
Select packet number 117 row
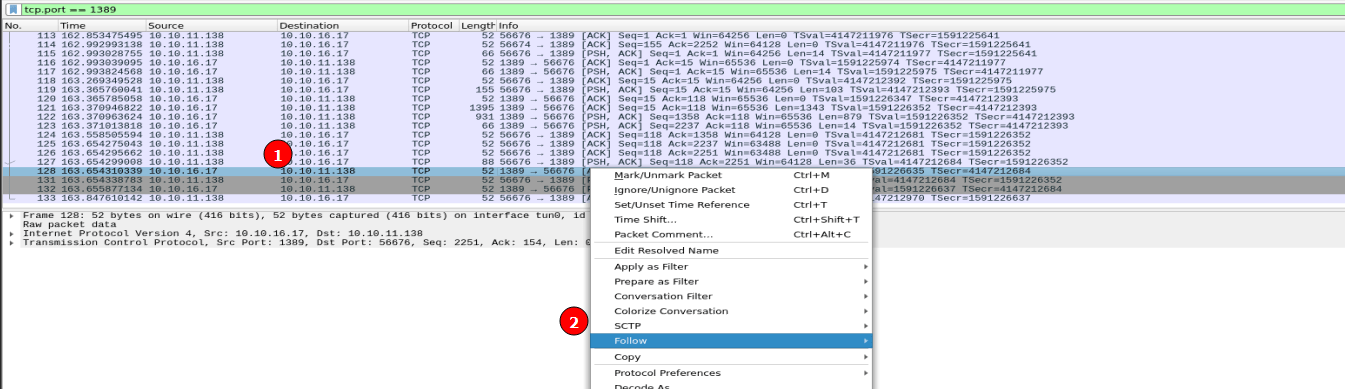click(672, 71)
